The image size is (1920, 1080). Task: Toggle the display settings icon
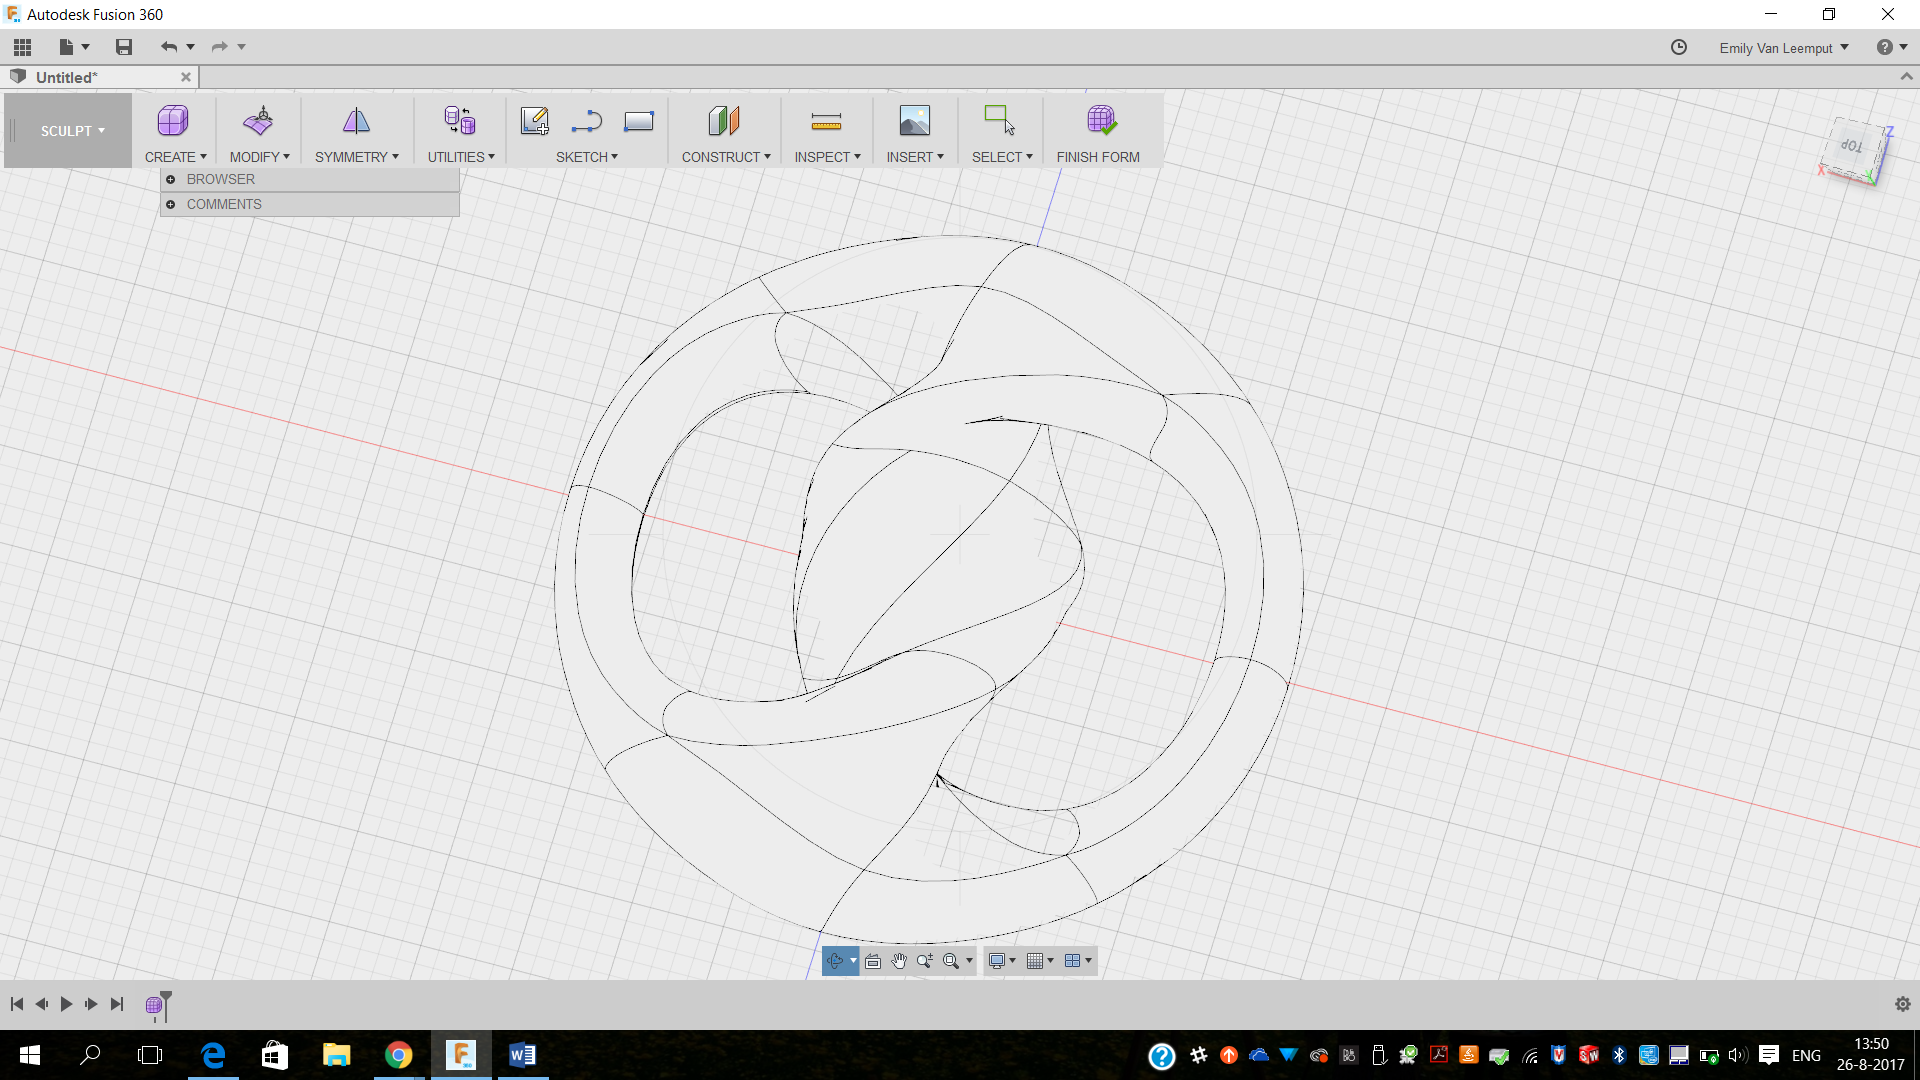998,960
